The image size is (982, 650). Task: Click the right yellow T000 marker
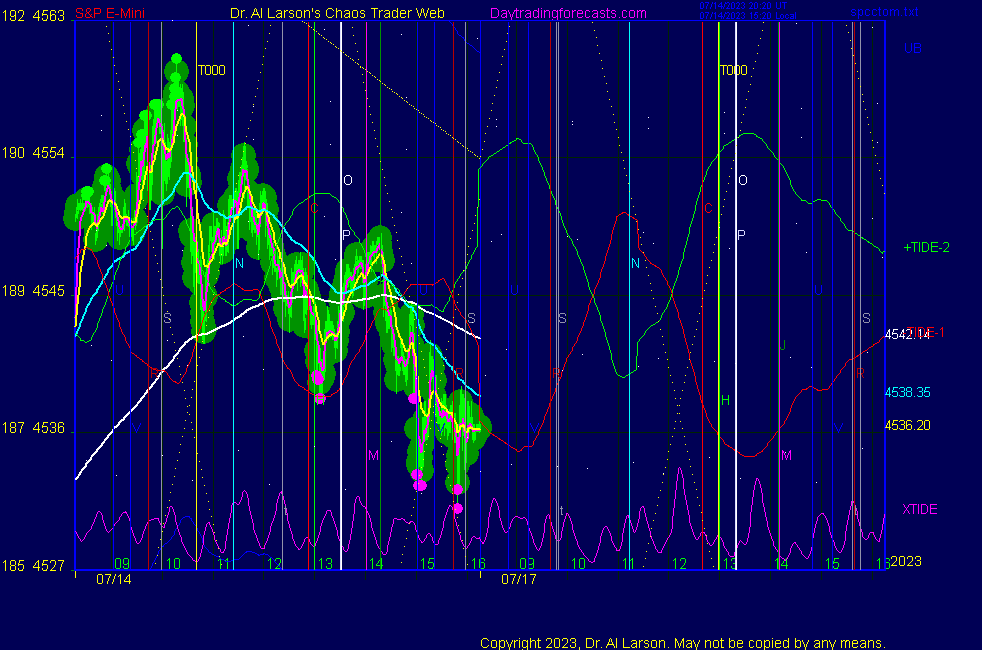[733, 70]
